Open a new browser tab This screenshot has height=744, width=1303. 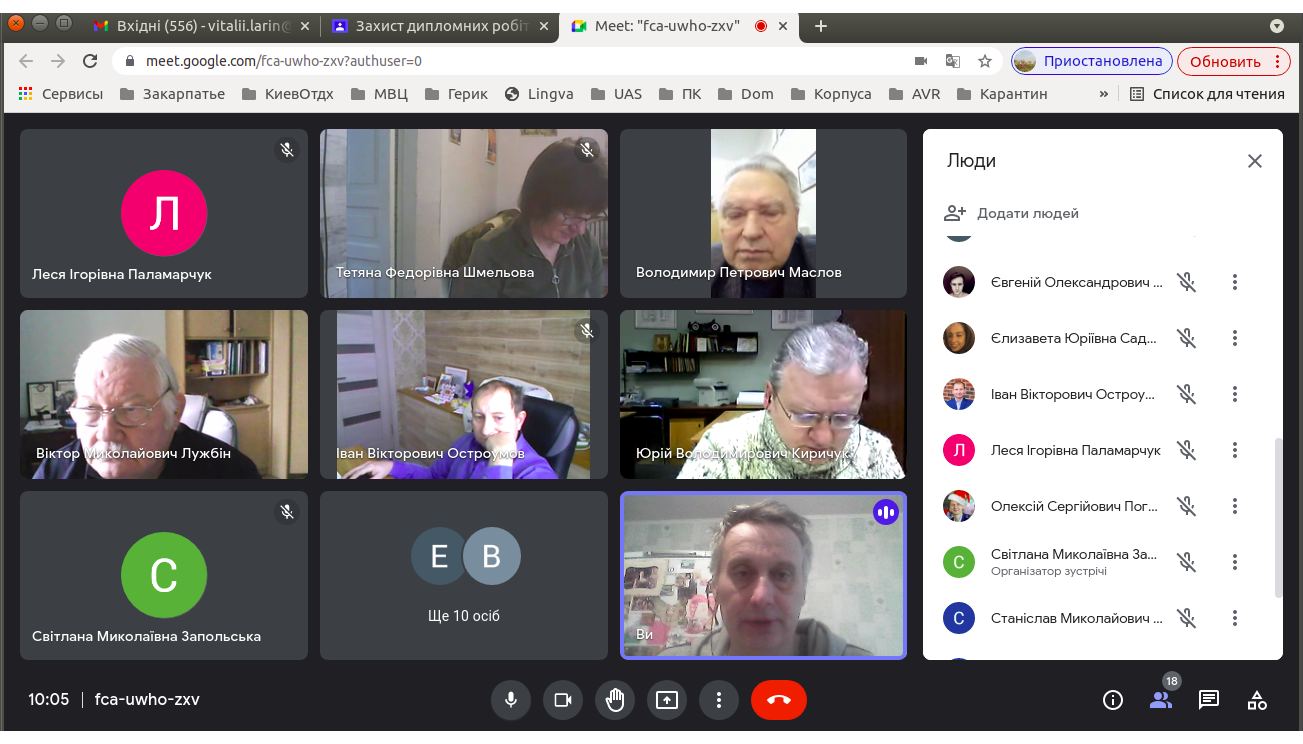point(821,26)
